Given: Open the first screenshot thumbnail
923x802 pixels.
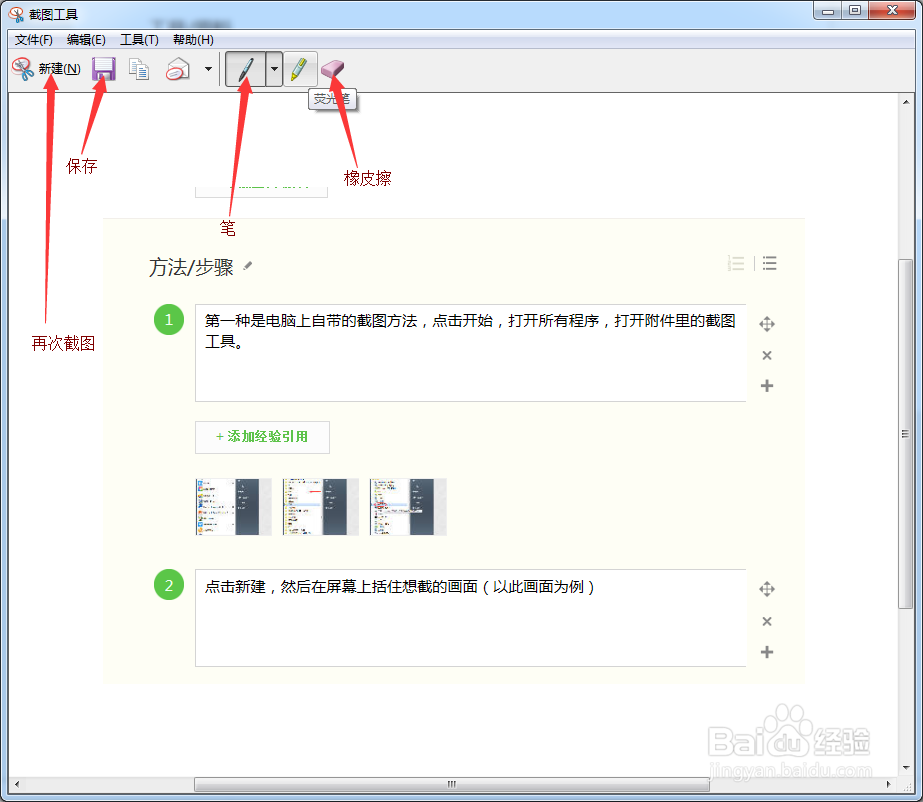Looking at the screenshot, I should click(x=233, y=506).
